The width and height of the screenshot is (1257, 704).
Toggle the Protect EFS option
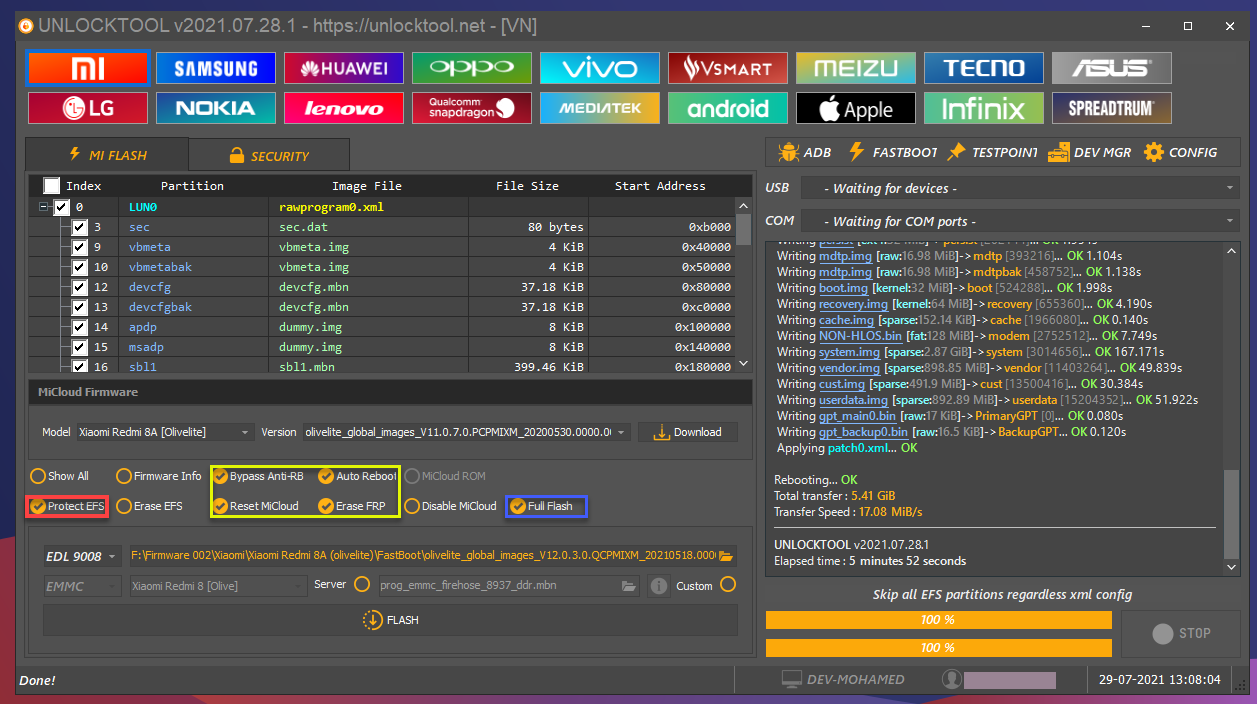tap(38, 506)
